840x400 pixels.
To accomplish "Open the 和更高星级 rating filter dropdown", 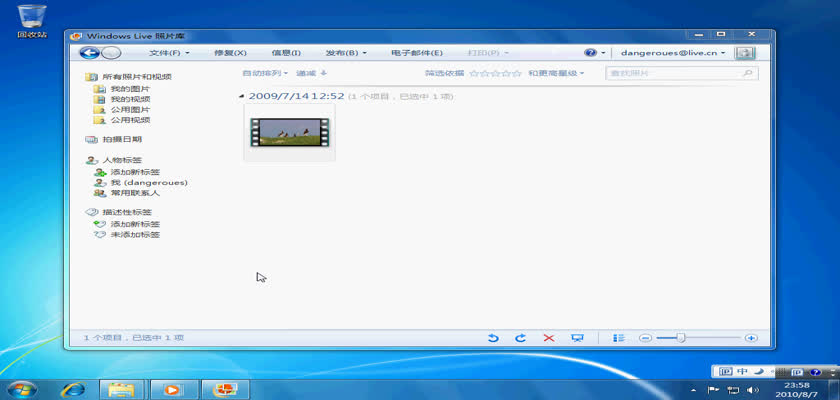I will [x=555, y=73].
